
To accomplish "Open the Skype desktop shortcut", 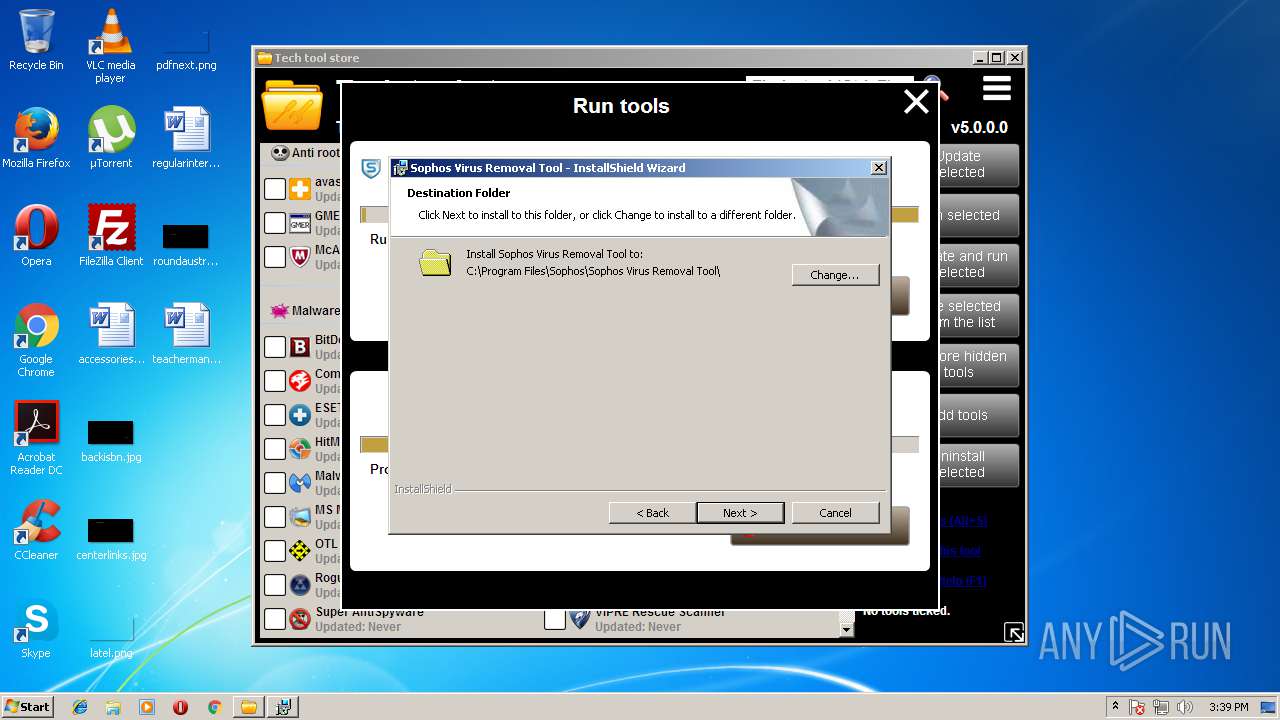I will 36,628.
